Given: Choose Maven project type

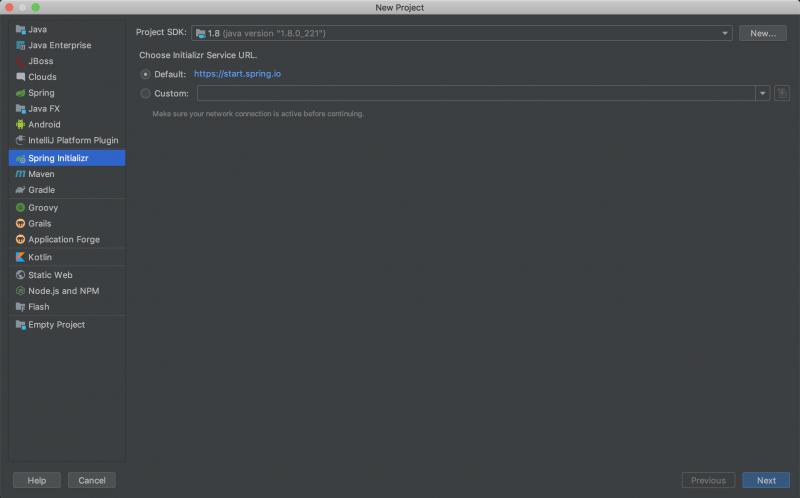Looking at the screenshot, I should click(67, 175).
